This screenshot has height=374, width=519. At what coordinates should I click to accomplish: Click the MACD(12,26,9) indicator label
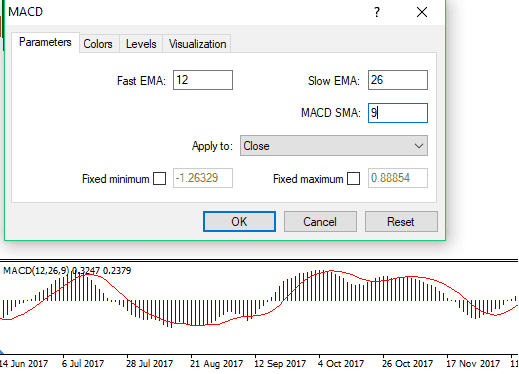coord(36,270)
